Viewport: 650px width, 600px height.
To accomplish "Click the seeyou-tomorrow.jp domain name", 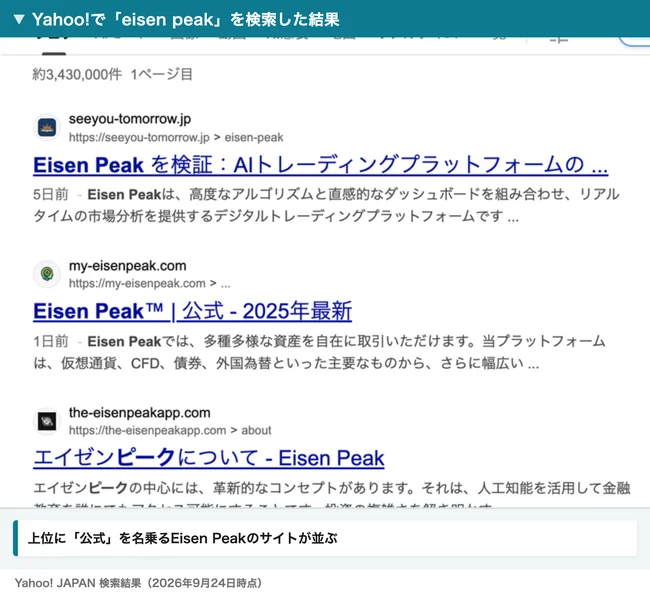I will pyautogui.click(x=130, y=119).
